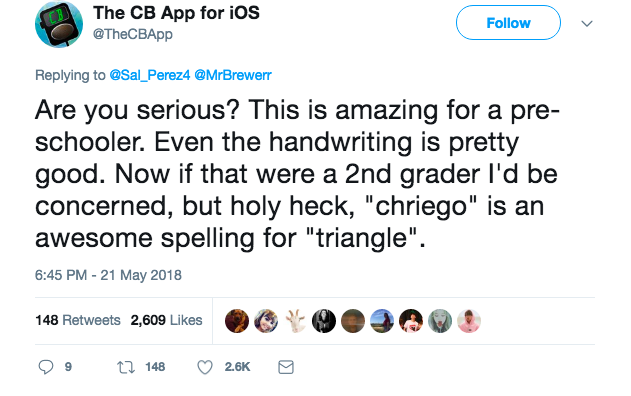Image resolution: width=631 pixels, height=396 pixels.
Task: Click the pink hoodie avatar liker
Action: 469,321
